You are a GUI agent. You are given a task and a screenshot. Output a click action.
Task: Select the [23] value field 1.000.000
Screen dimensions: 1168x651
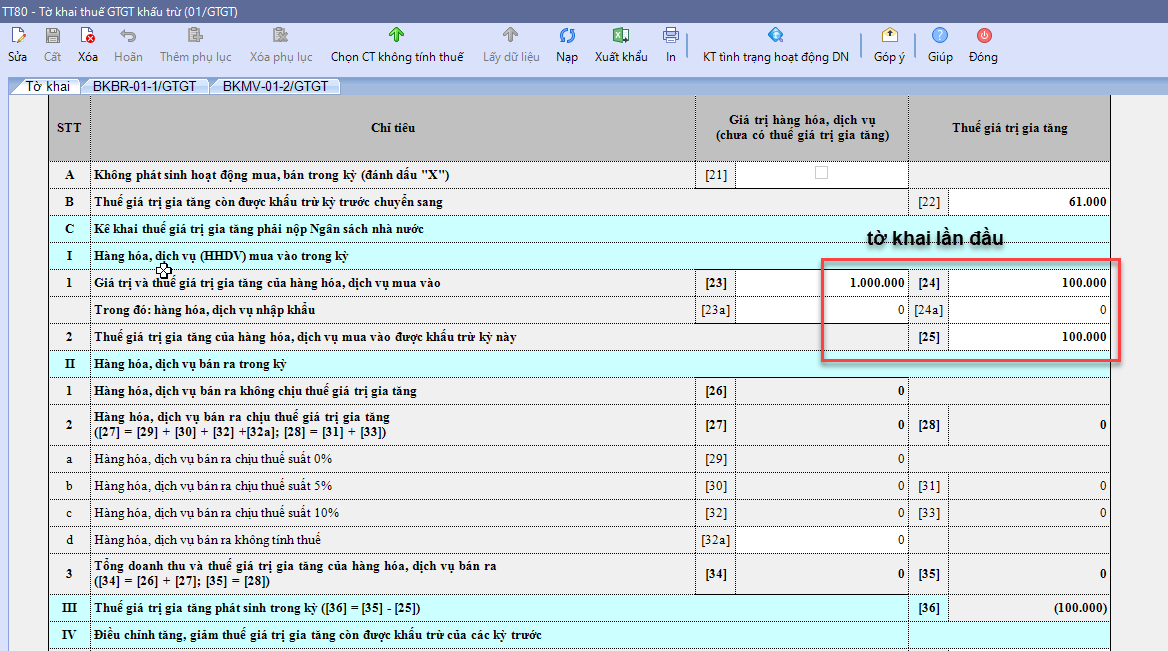(822, 283)
